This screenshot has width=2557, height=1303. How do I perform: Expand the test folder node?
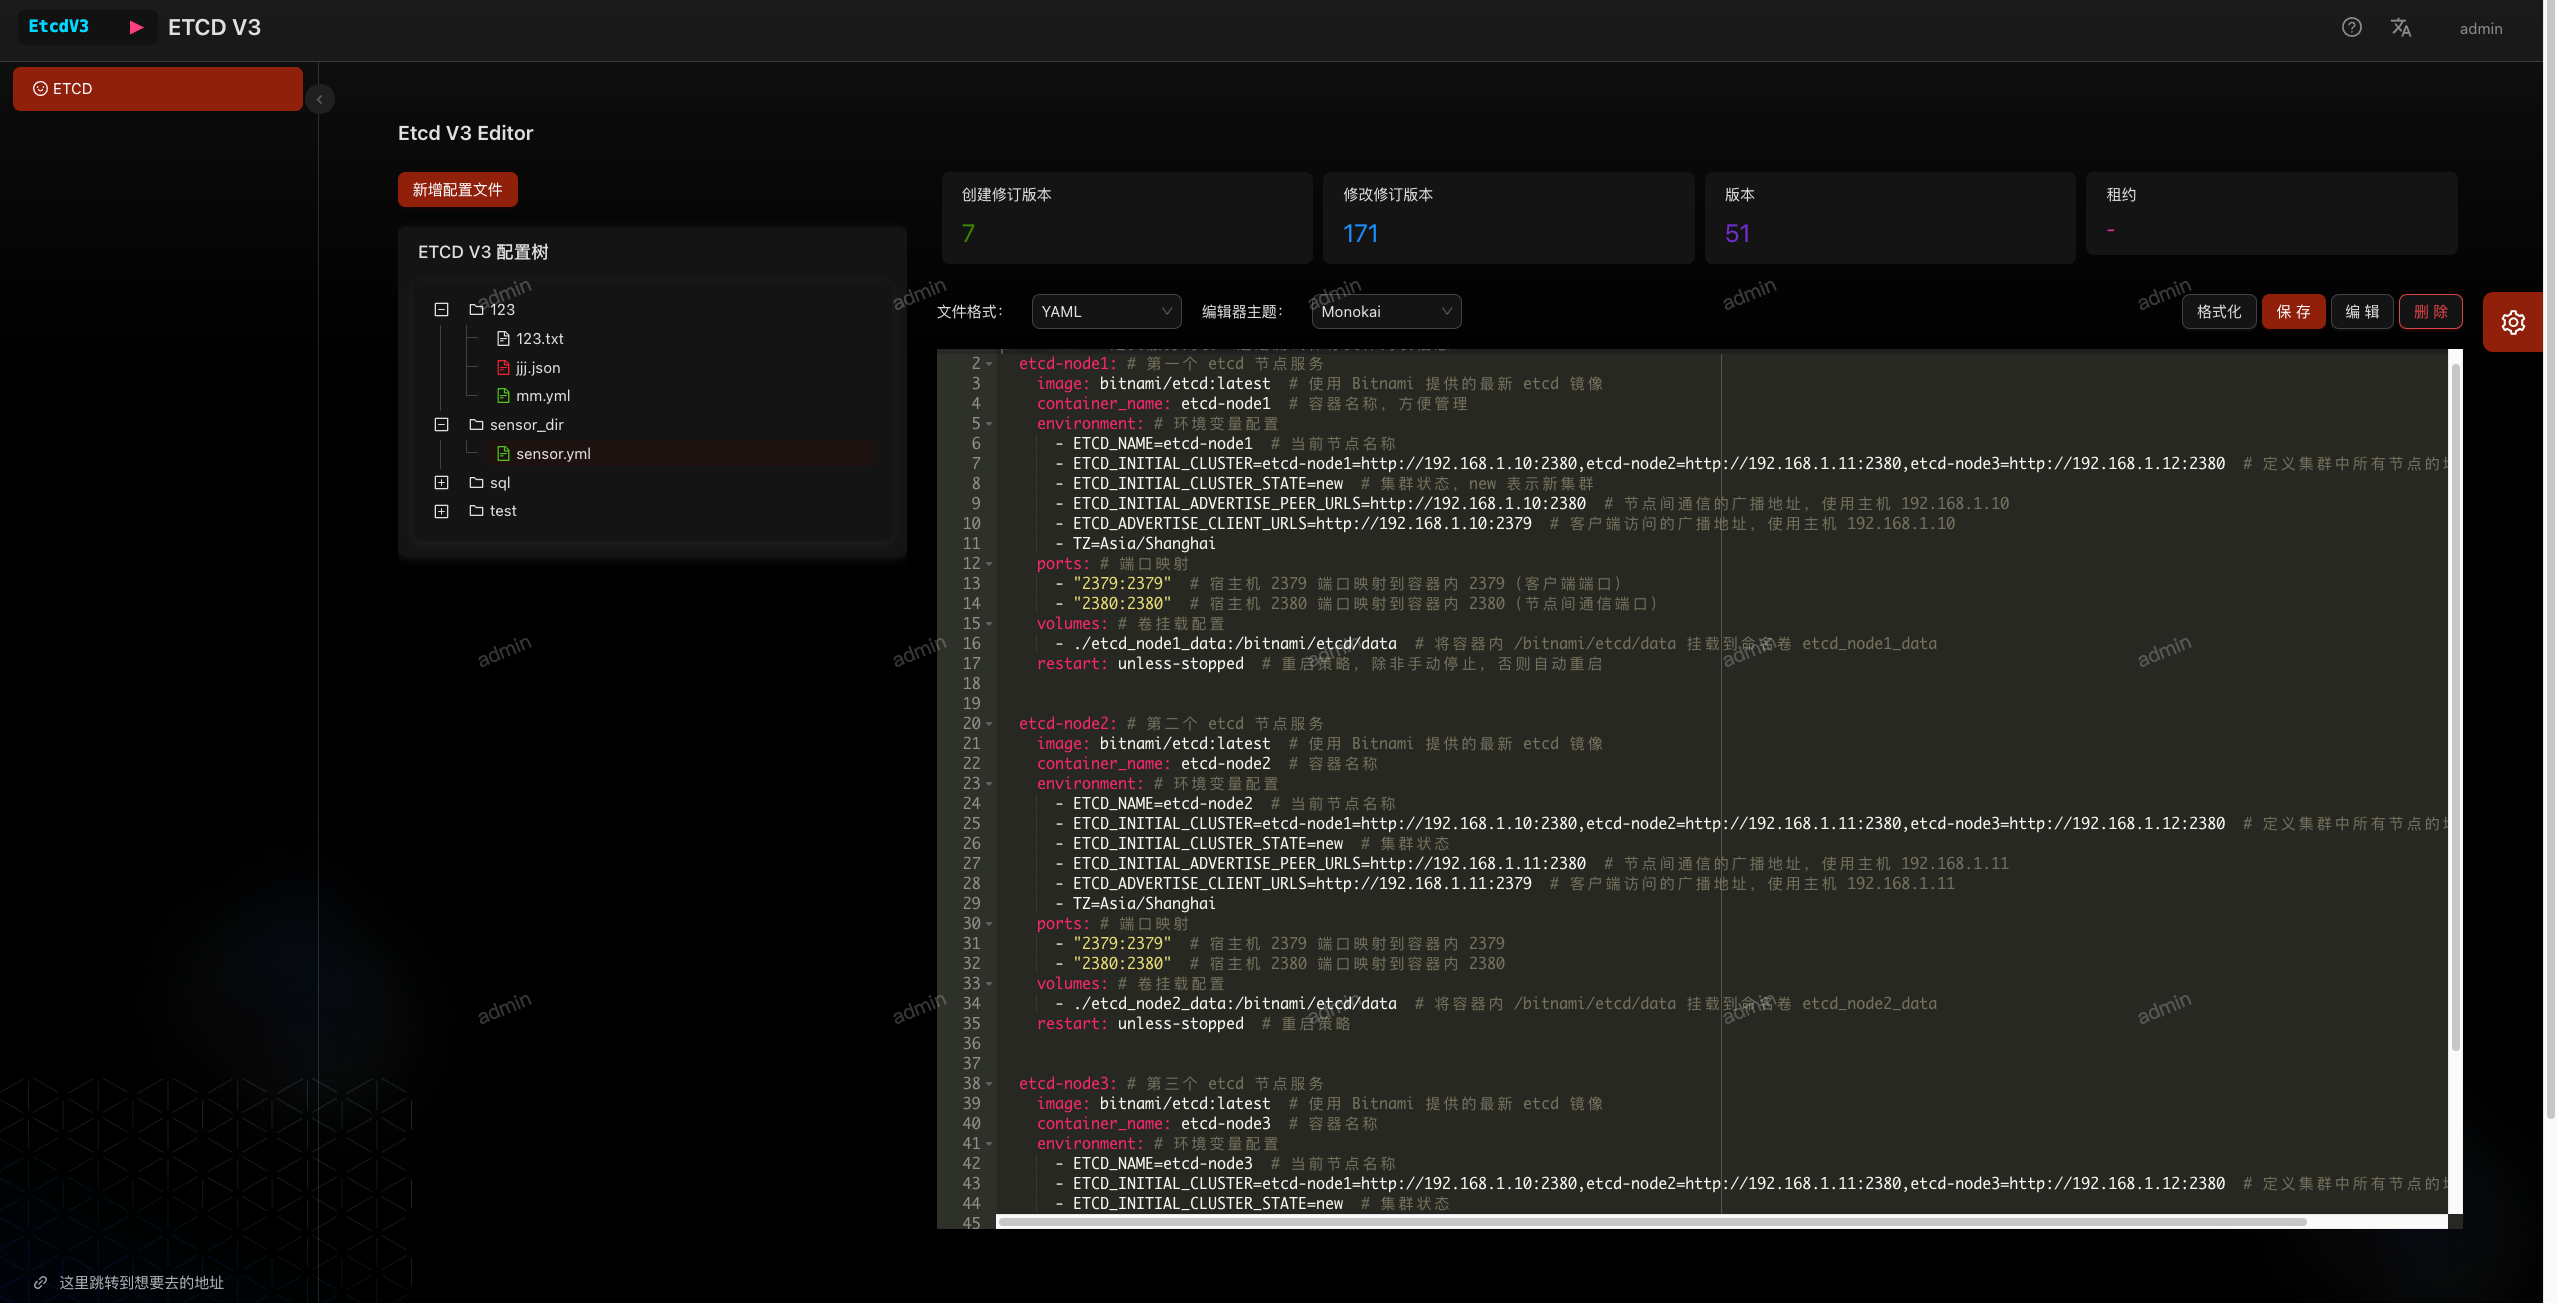click(x=441, y=511)
